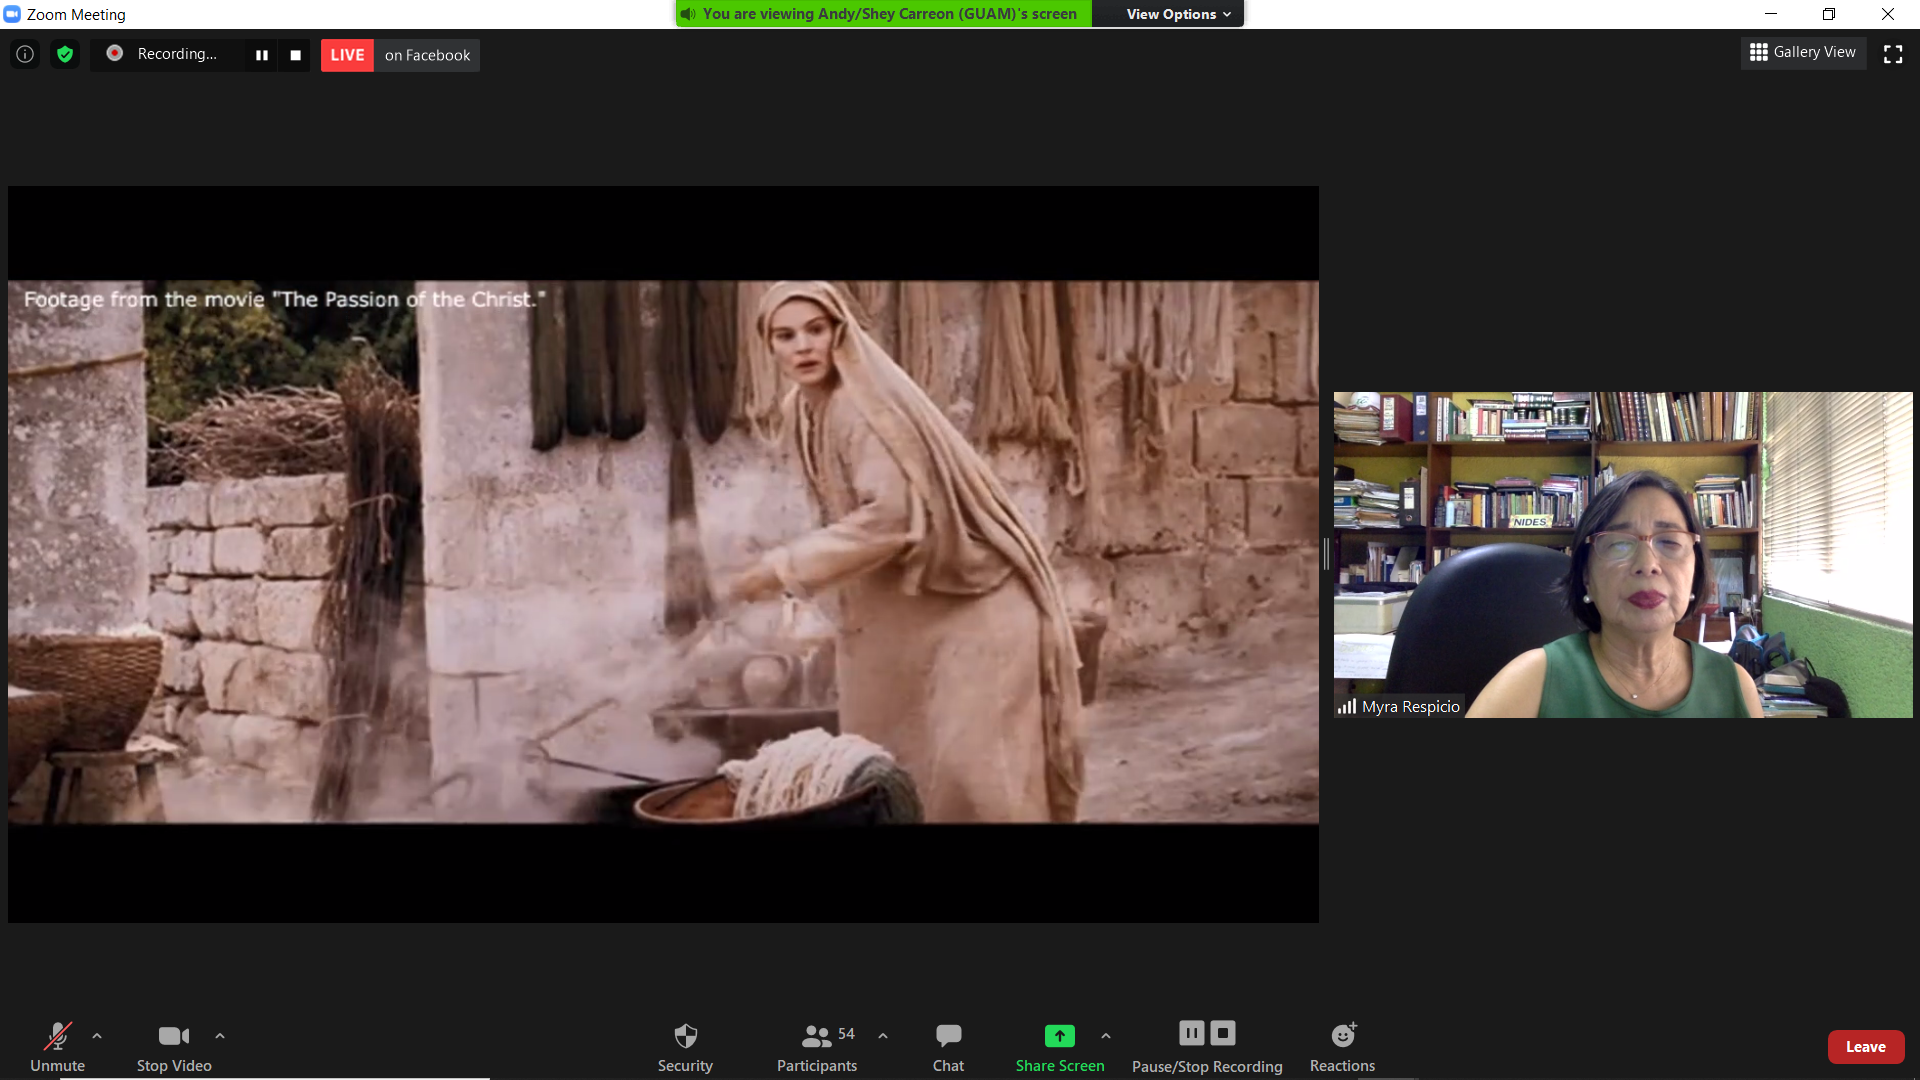Click the Myra Respicio name label
The image size is (1920, 1080).
tap(1410, 706)
